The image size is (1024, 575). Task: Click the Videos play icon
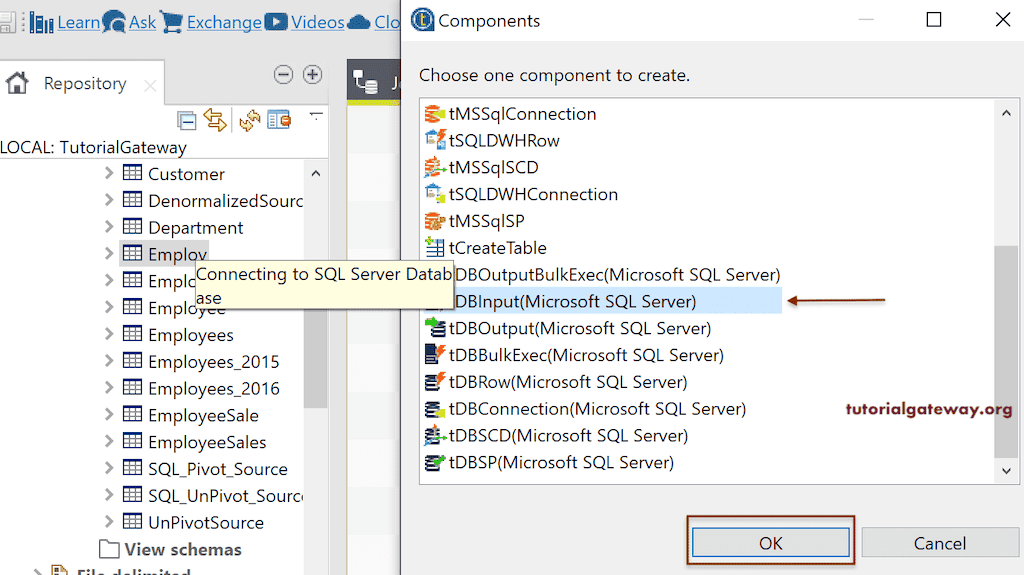(276, 22)
